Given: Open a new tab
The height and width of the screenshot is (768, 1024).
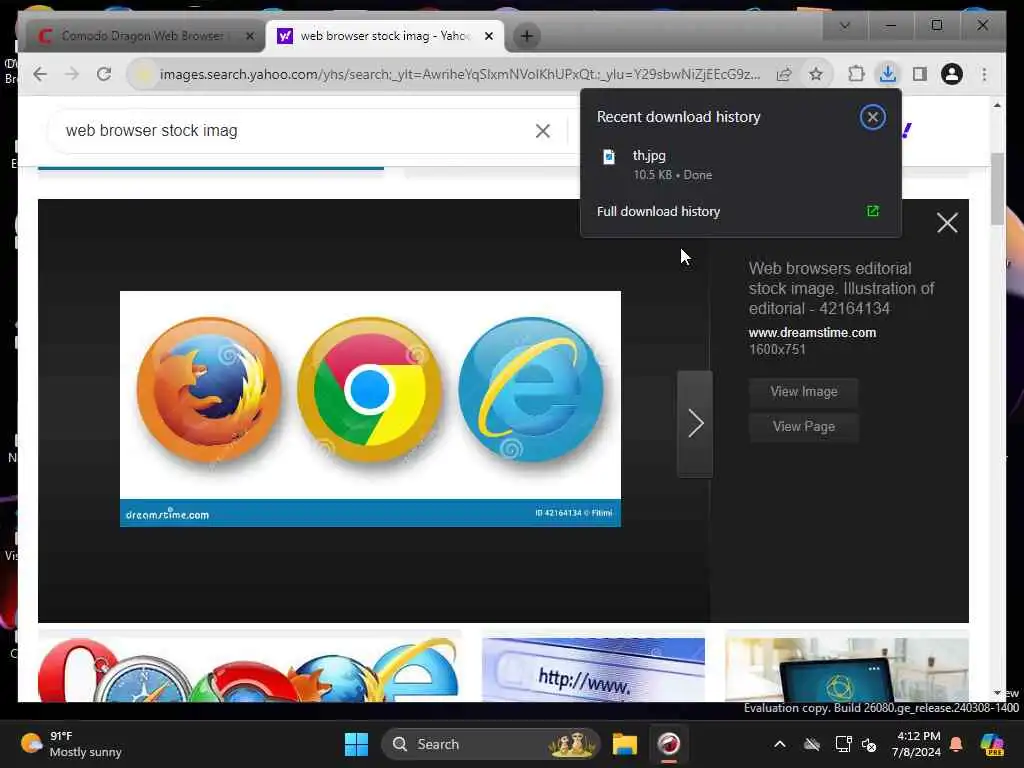Looking at the screenshot, I should [526, 36].
